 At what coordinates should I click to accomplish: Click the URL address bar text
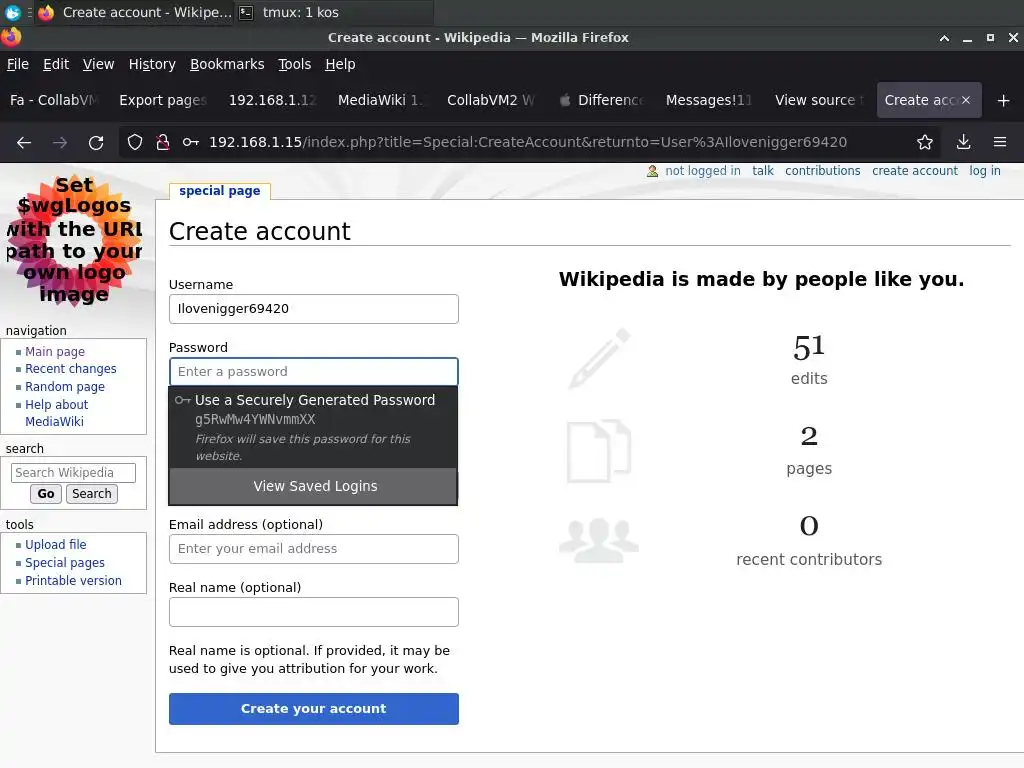pyautogui.click(x=528, y=142)
